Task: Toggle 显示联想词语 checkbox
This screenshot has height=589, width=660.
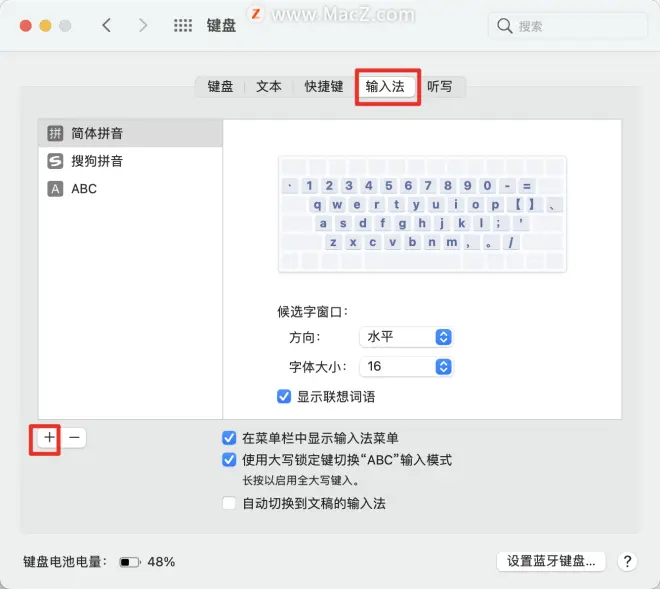Action: coord(284,397)
